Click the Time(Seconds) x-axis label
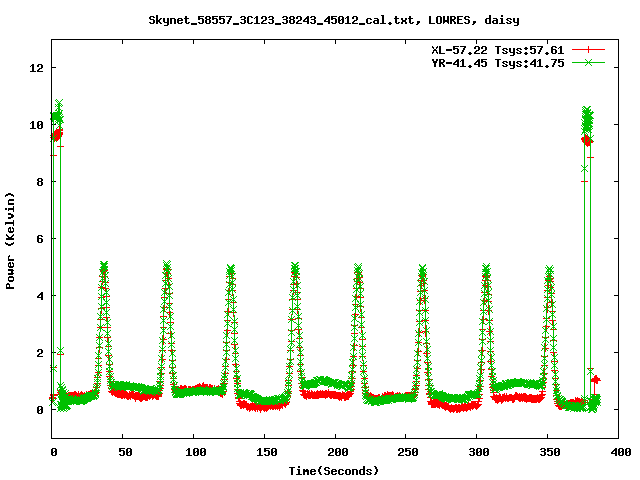This screenshot has width=640, height=480. [x=333, y=471]
